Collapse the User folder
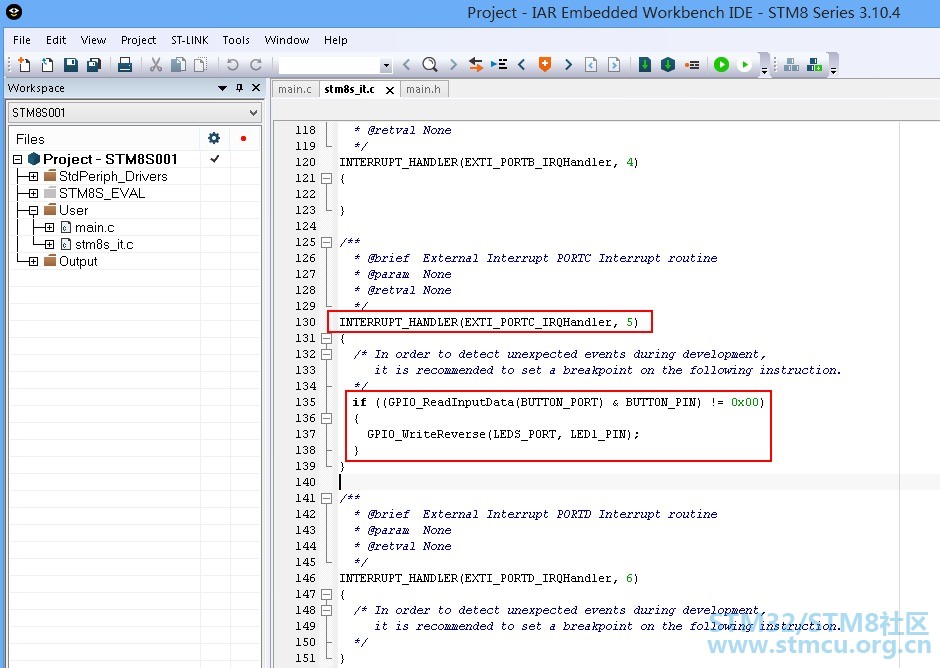940x668 pixels. 34,210
